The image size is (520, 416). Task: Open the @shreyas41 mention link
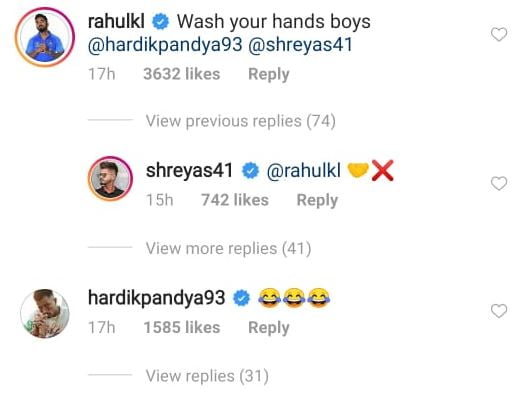click(x=300, y=45)
